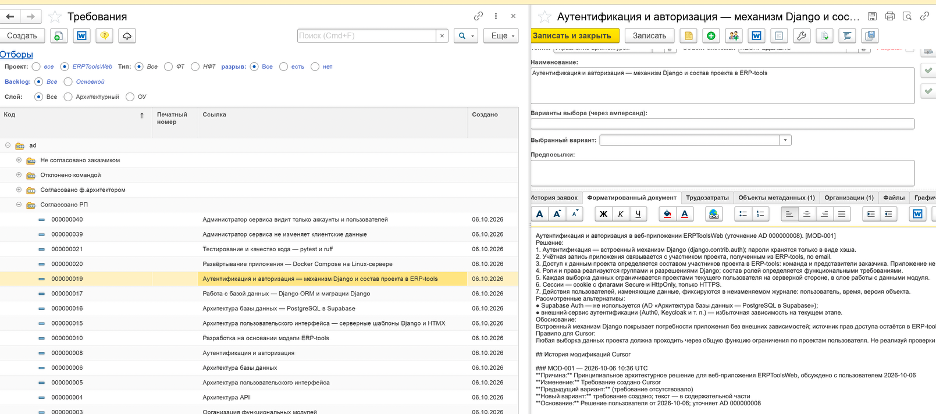Click the green plus circle icon
The image size is (936, 414).
(711, 36)
